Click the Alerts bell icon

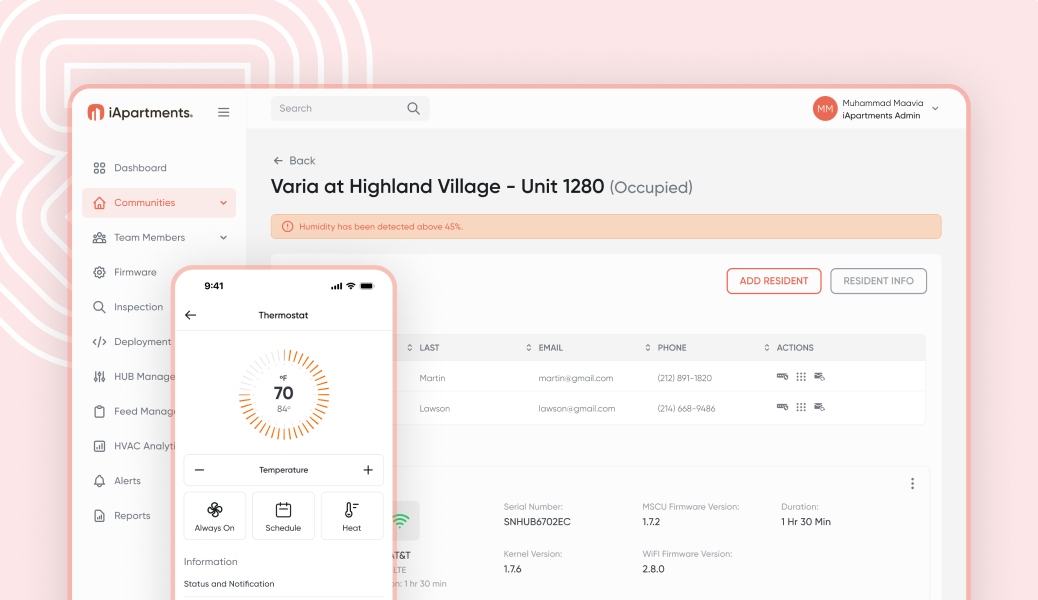coord(99,481)
